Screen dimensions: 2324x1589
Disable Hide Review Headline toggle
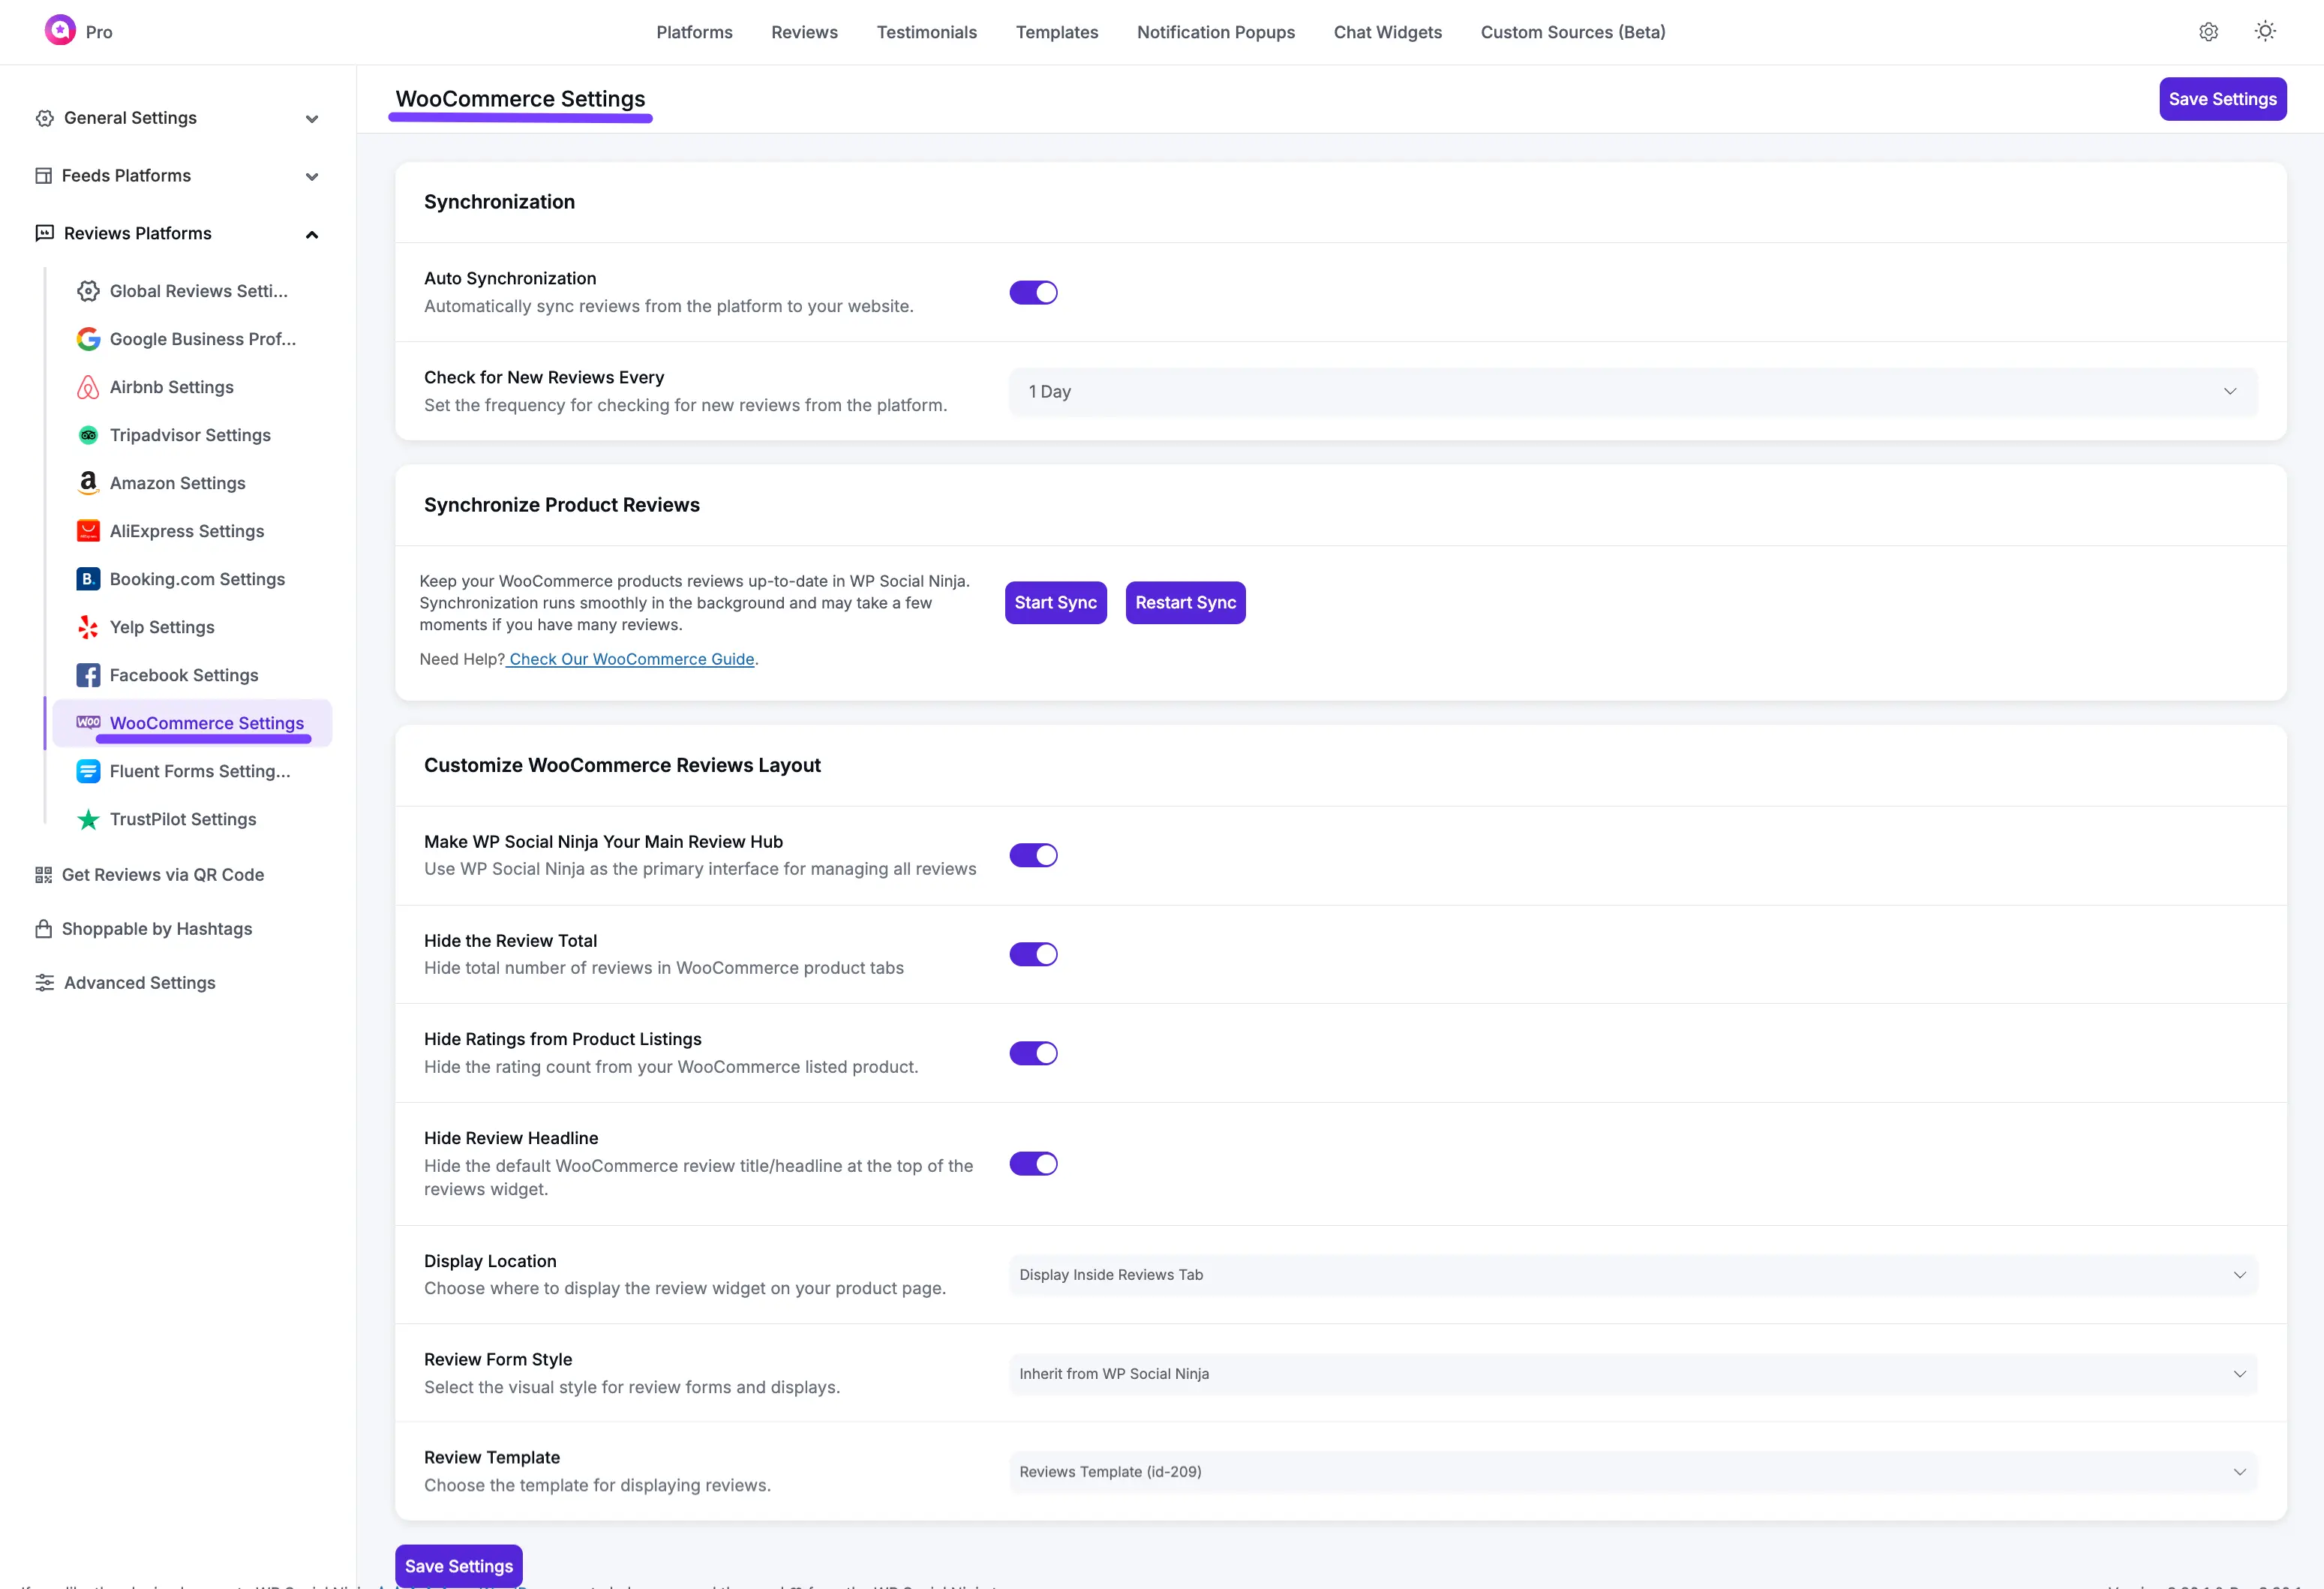point(1033,1163)
